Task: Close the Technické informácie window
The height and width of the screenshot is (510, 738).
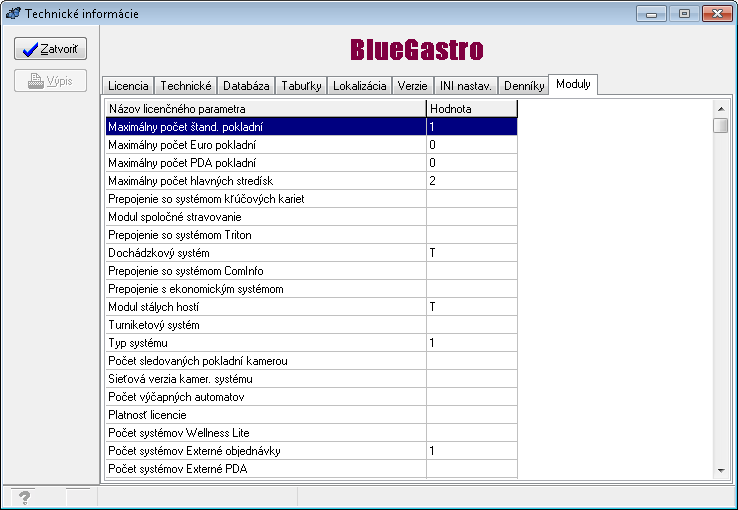Action: point(717,14)
